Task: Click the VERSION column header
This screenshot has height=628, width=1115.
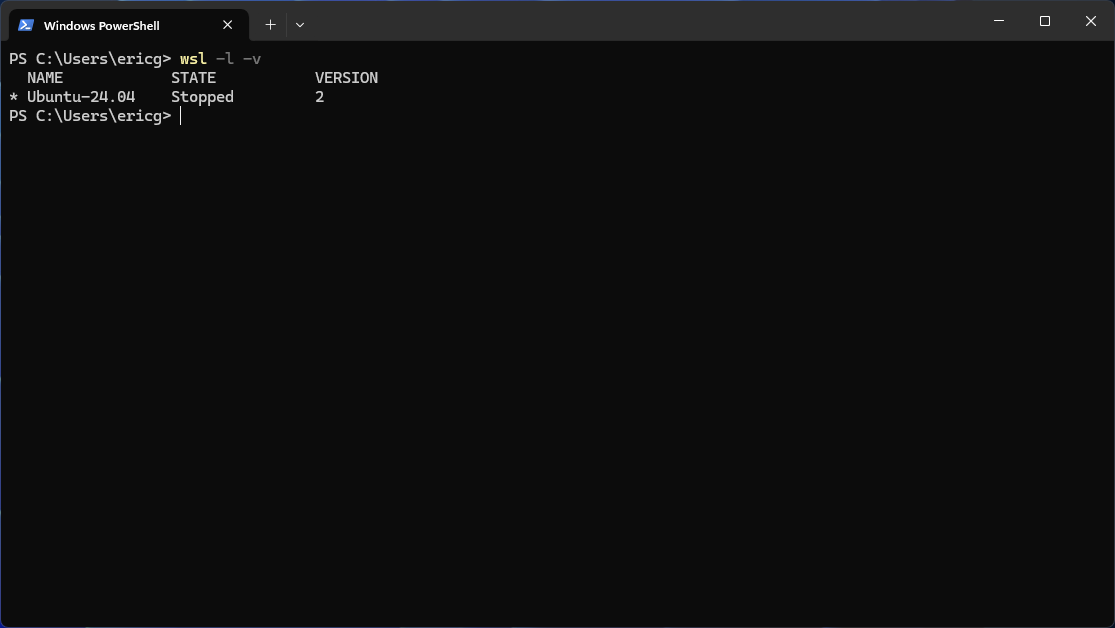Action: tap(346, 78)
